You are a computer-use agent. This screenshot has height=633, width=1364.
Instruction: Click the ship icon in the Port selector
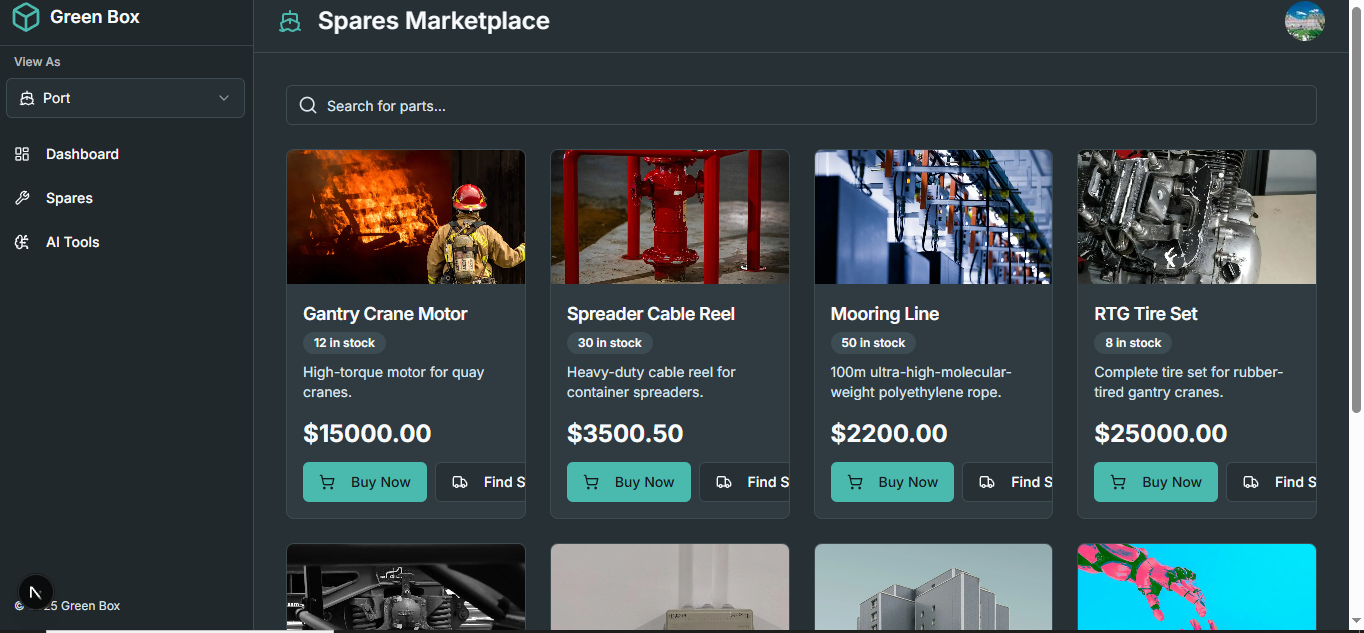click(27, 98)
